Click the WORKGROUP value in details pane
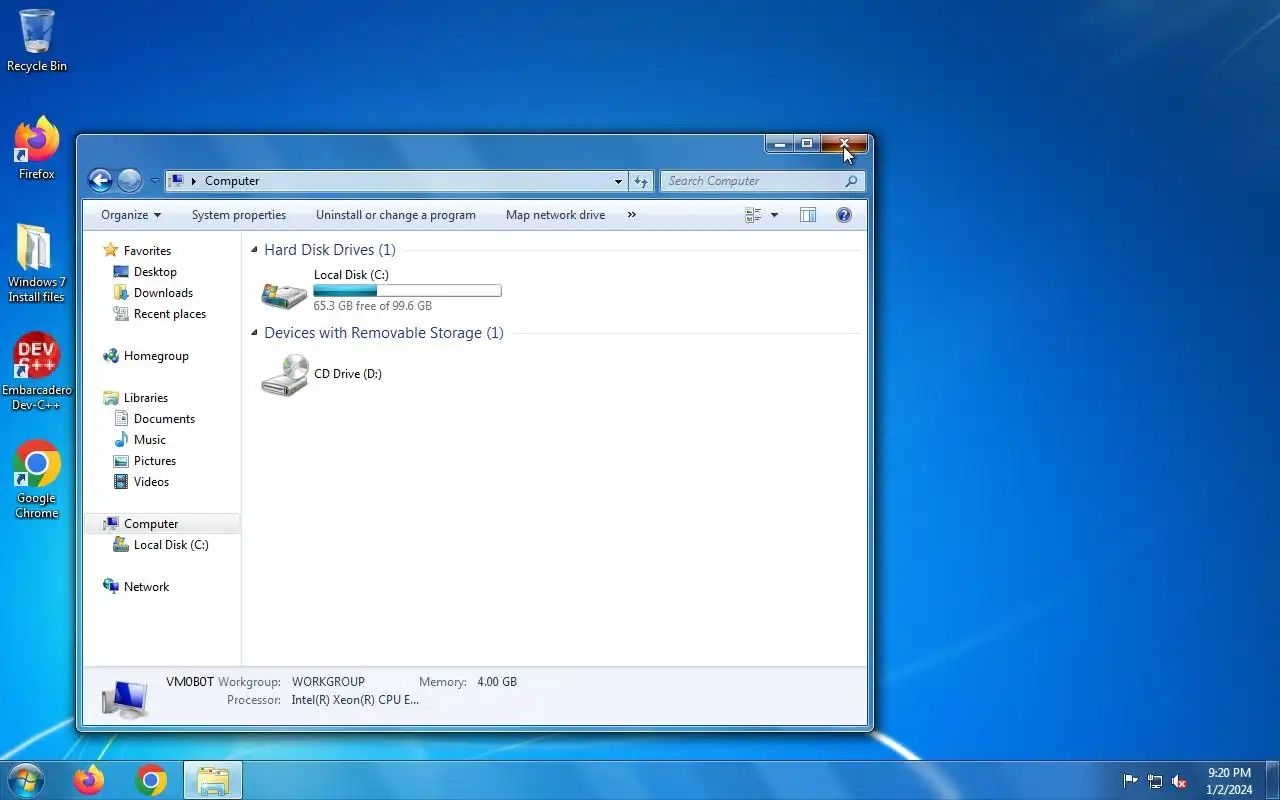 coord(328,682)
